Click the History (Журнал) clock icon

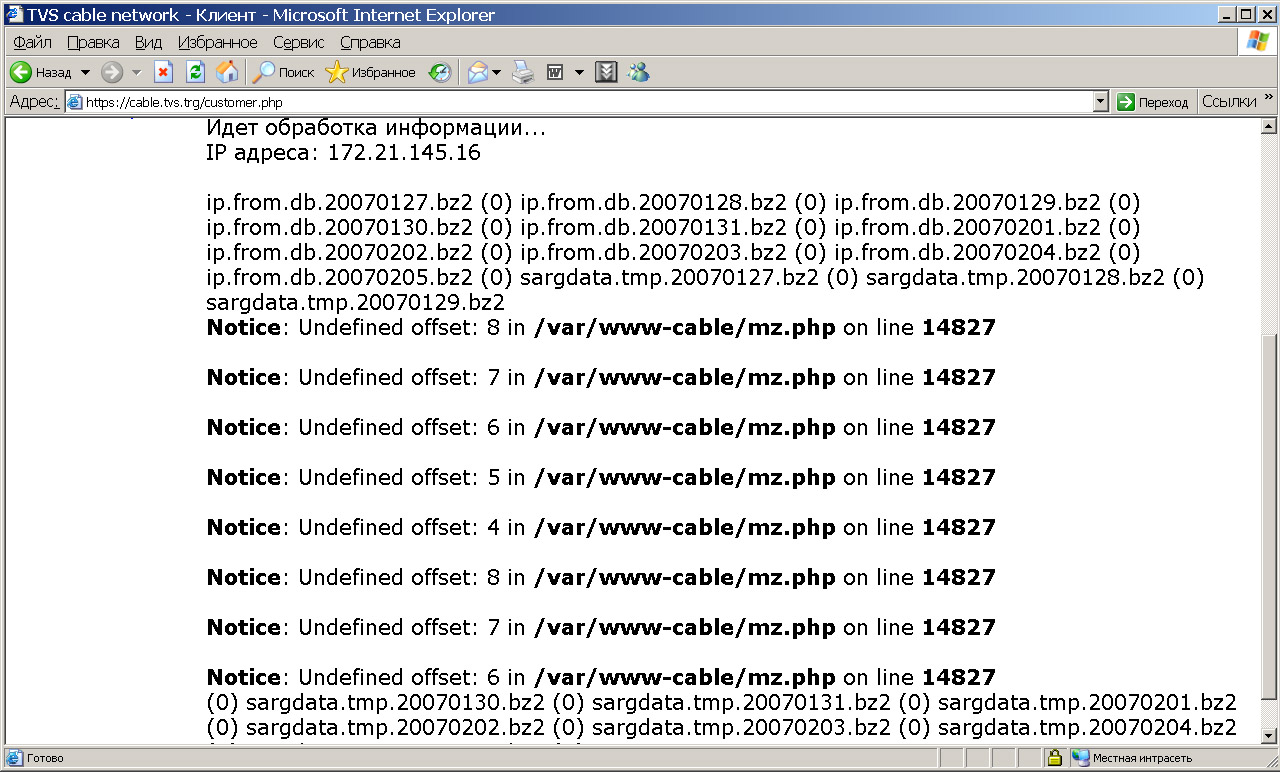pos(440,72)
